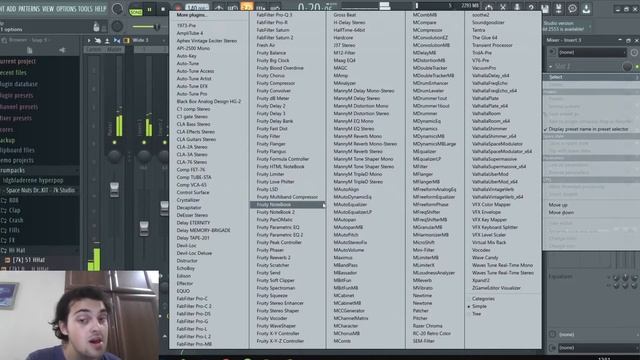Select Fruity Parametric EQ 2 plugin
Screen dimensions: 640x360
[x=280, y=235]
